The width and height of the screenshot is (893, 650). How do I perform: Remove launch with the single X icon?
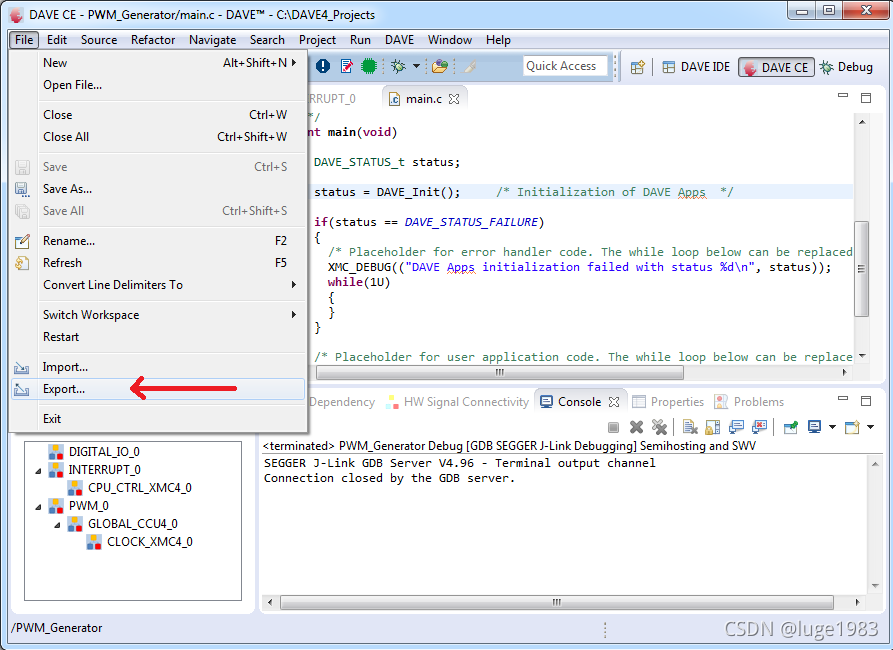pyautogui.click(x=637, y=427)
